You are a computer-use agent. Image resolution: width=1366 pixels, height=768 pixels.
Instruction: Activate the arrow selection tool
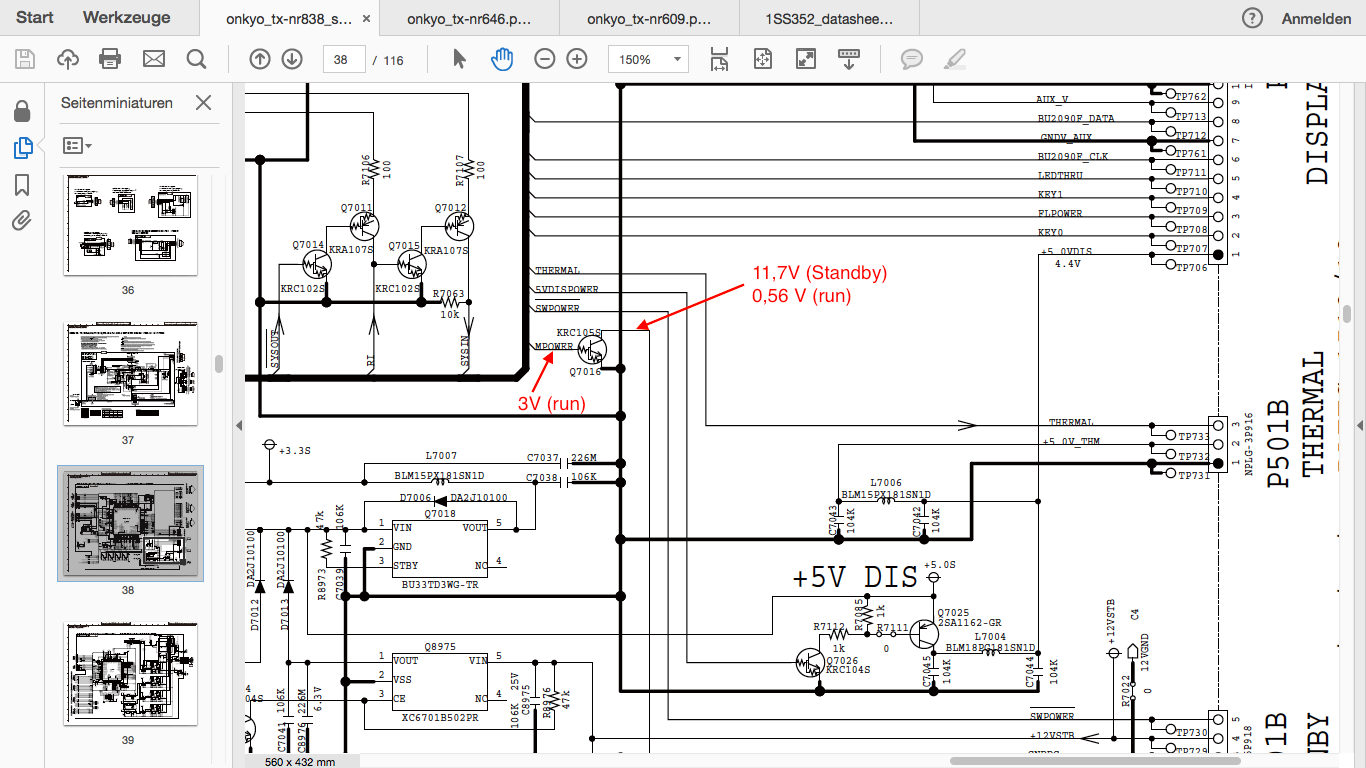459,59
